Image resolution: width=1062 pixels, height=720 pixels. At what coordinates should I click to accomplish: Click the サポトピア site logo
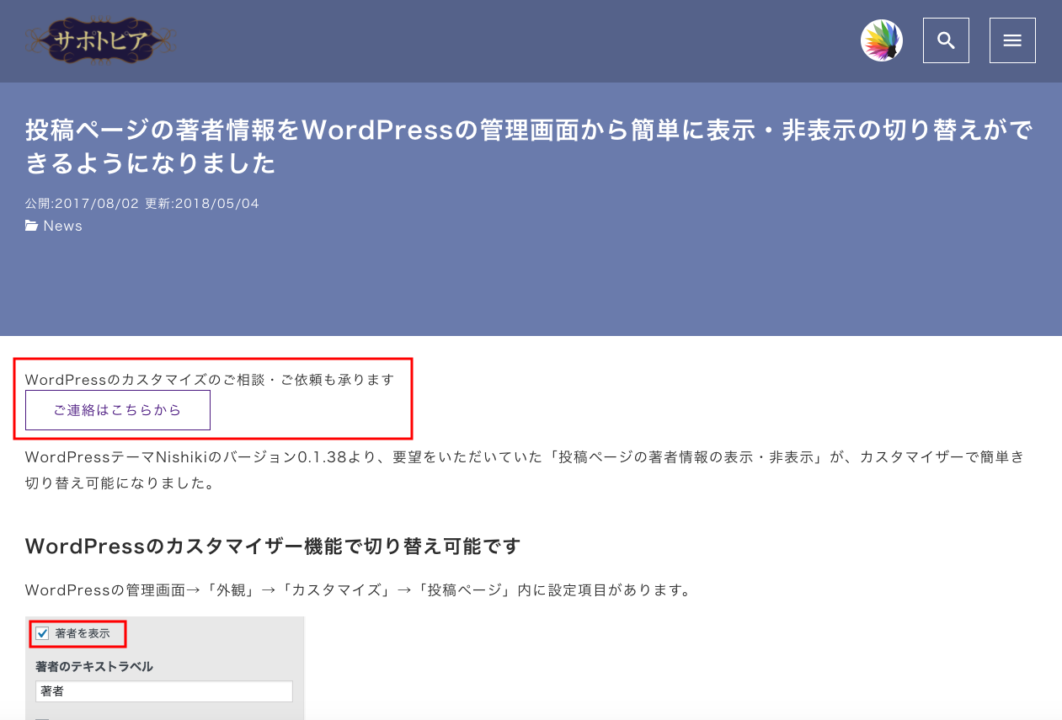100,41
